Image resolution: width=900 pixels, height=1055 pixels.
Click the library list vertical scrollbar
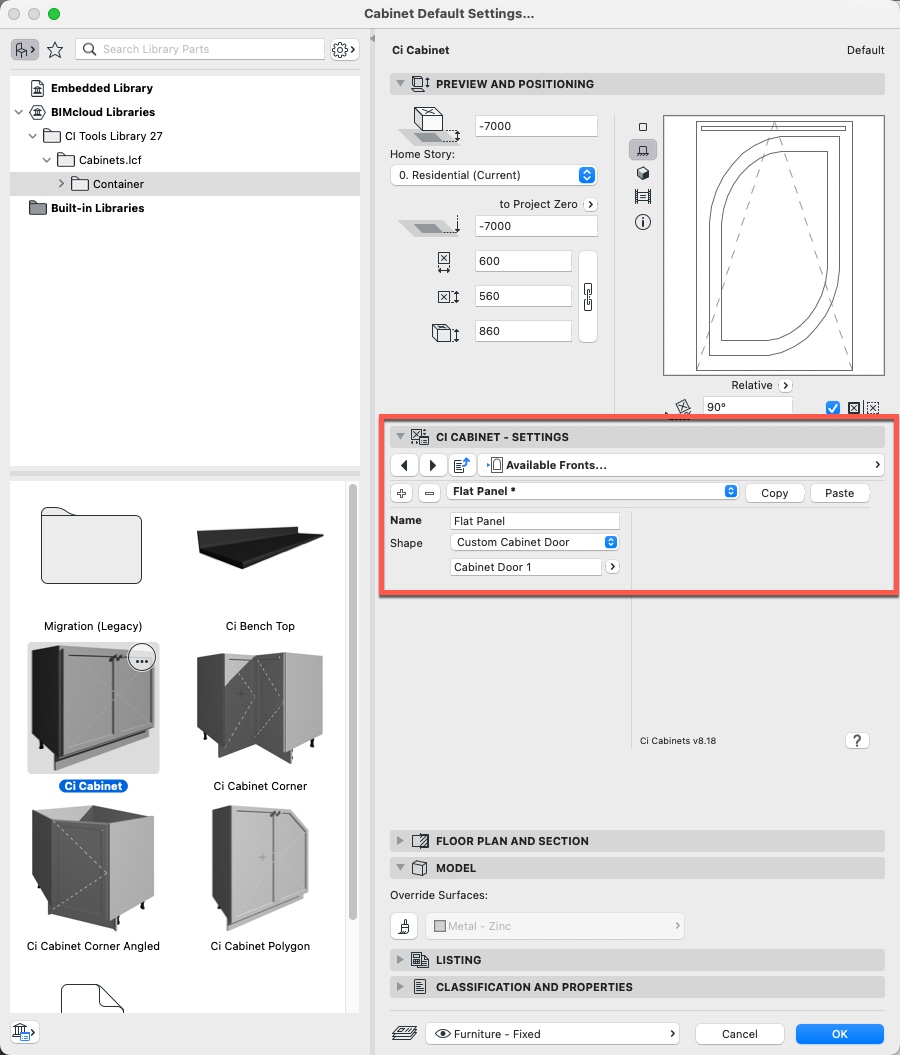[x=352, y=703]
